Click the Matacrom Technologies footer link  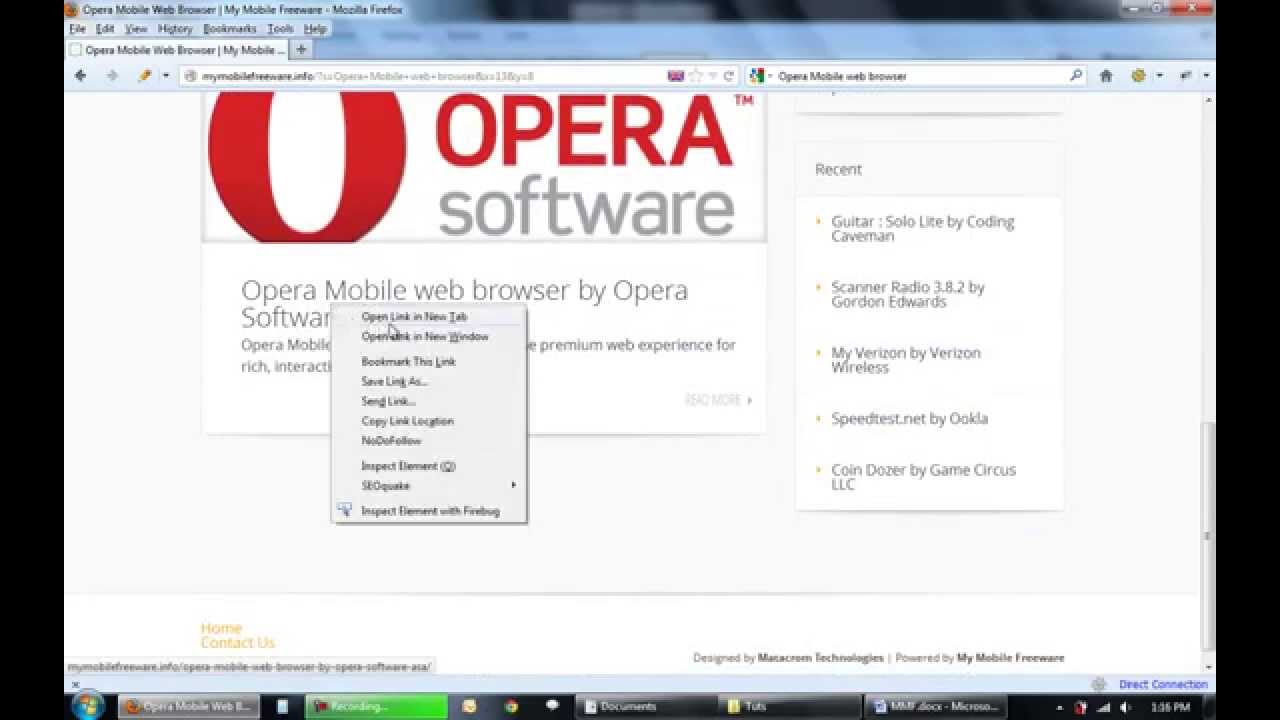click(821, 658)
